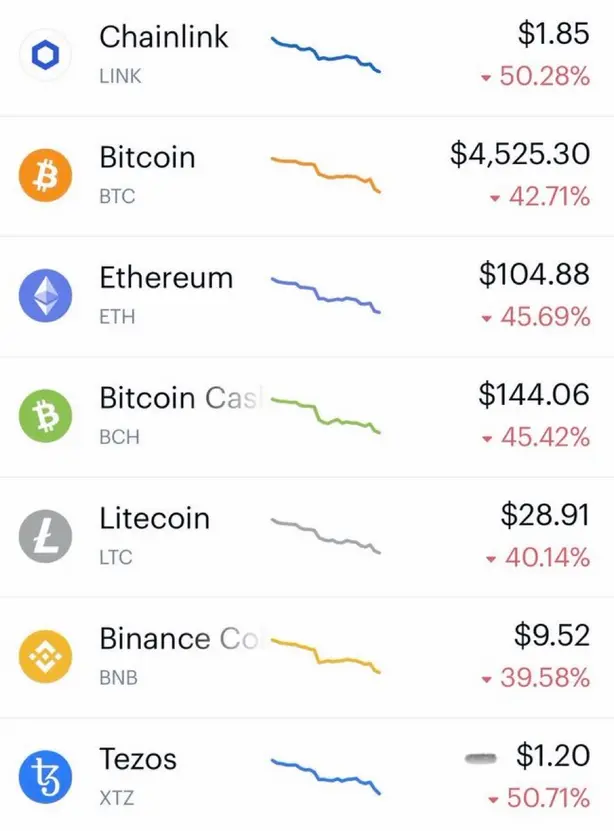Tap the gray Litecoin logo icon
The image size is (614, 831).
pyautogui.click(x=45, y=536)
